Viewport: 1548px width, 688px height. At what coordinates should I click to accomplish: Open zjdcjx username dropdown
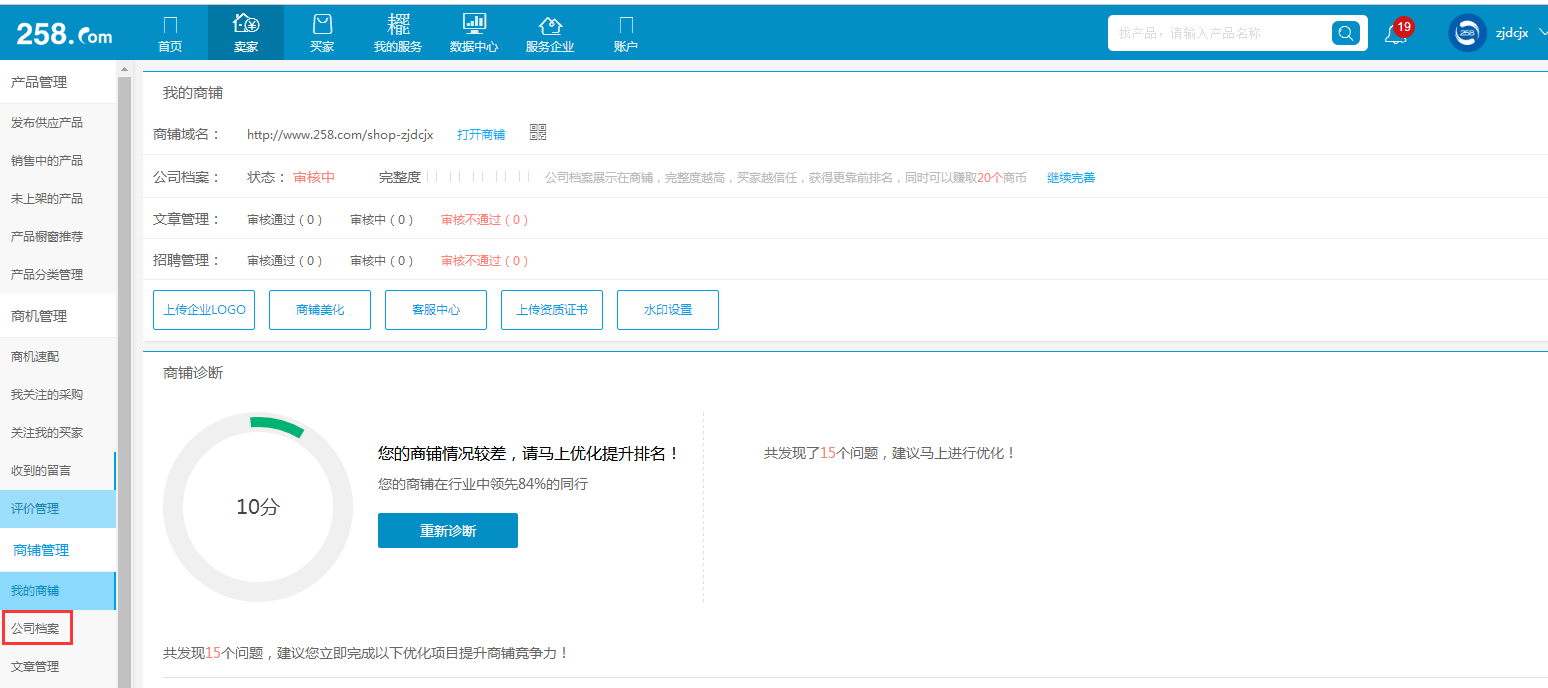[x=1520, y=33]
